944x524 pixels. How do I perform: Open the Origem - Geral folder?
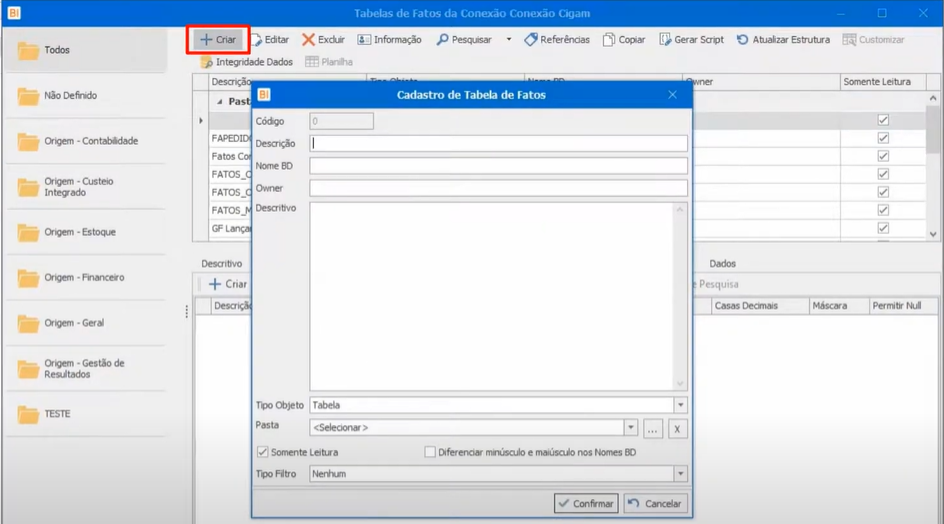(86, 323)
